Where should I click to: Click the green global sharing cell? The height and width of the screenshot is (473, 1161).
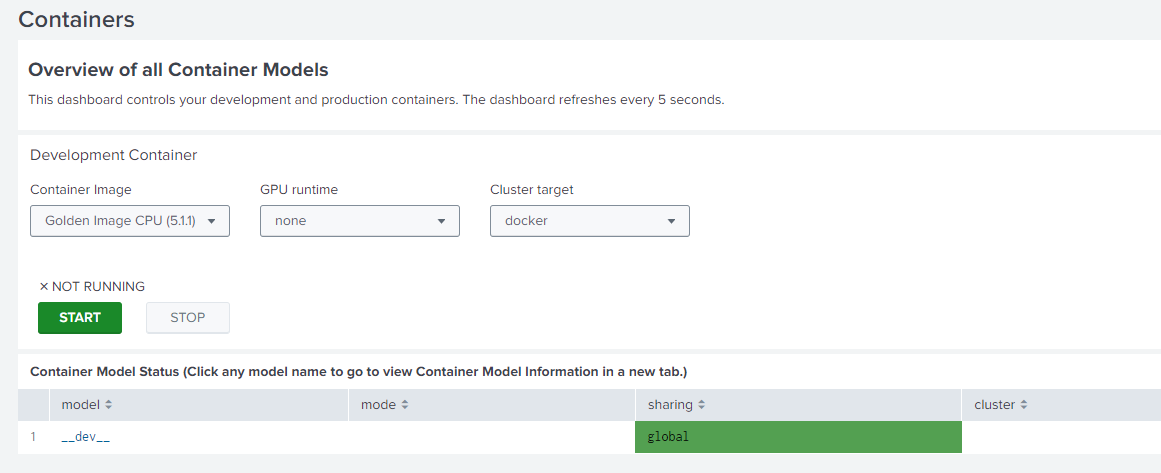[x=797, y=437]
